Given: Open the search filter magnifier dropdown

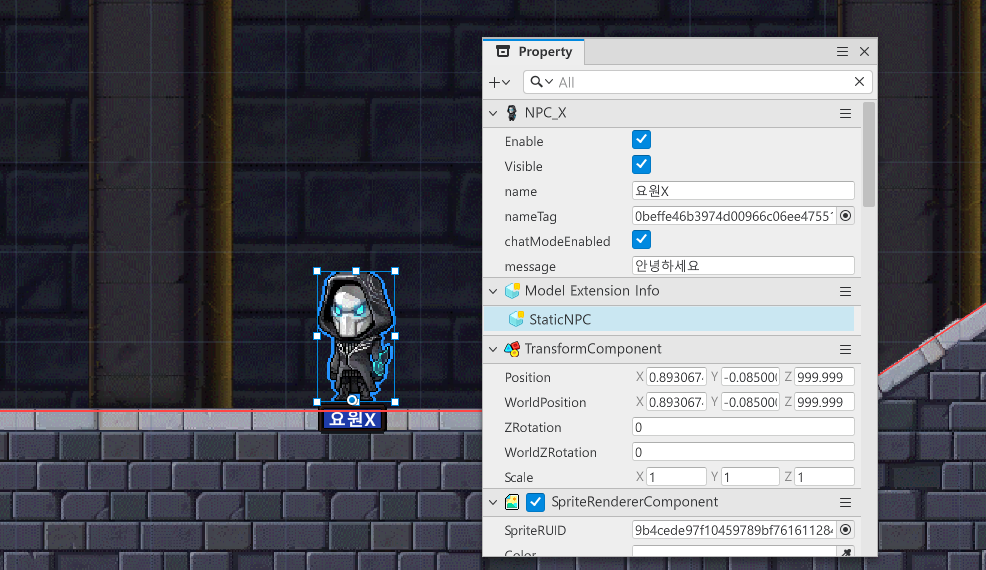Looking at the screenshot, I should pos(541,82).
